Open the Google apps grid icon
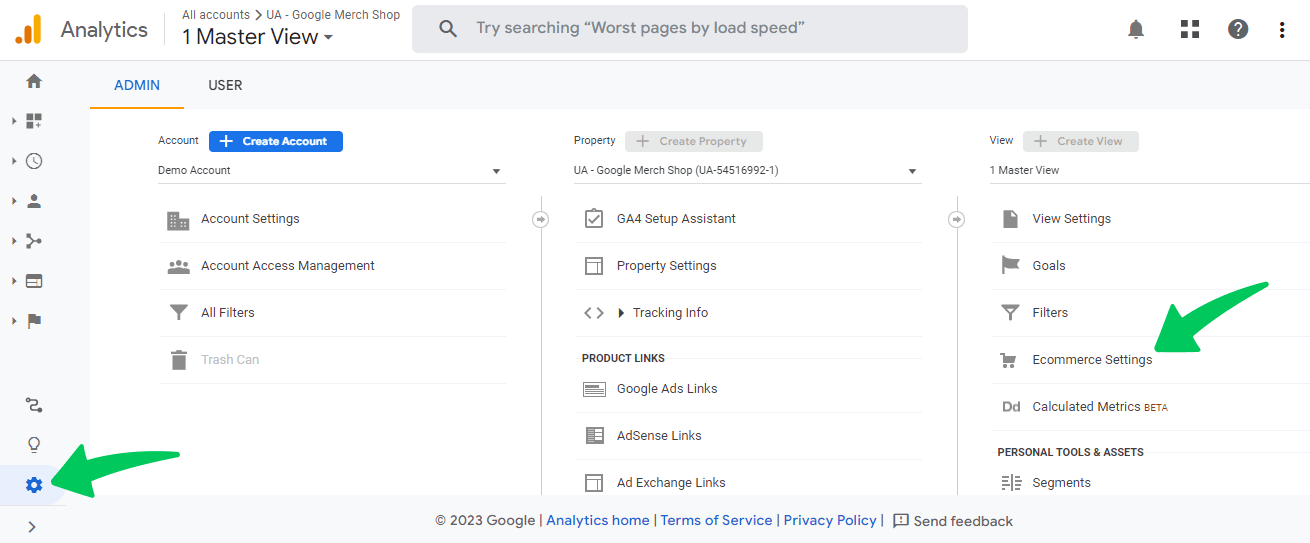The image size is (1310, 543). coord(1189,29)
